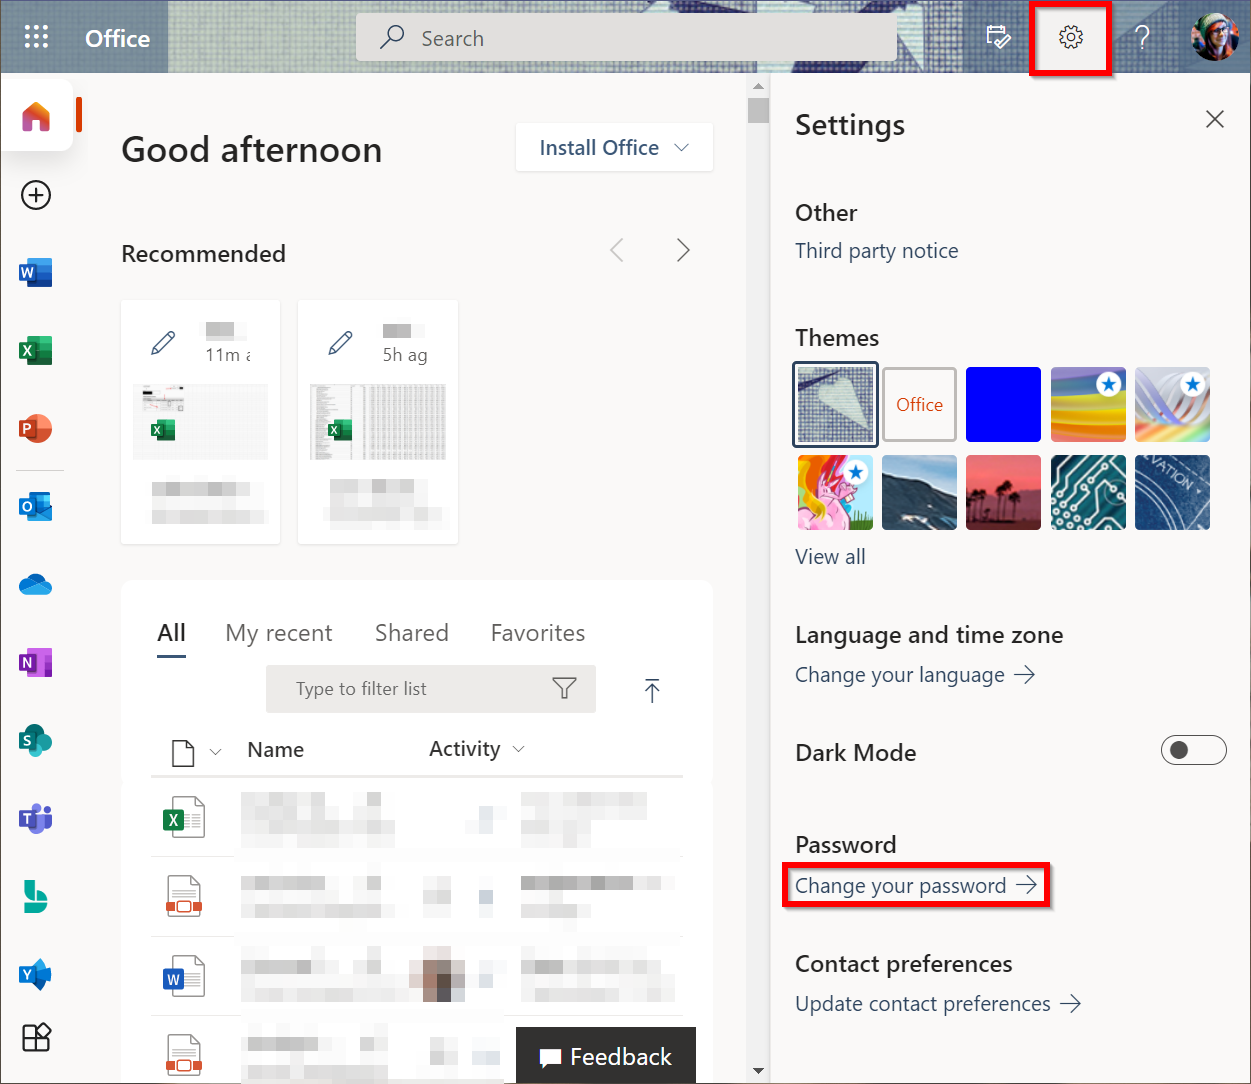Switch to the My recent tab
Viewport: 1251px width, 1084px height.
click(x=279, y=633)
